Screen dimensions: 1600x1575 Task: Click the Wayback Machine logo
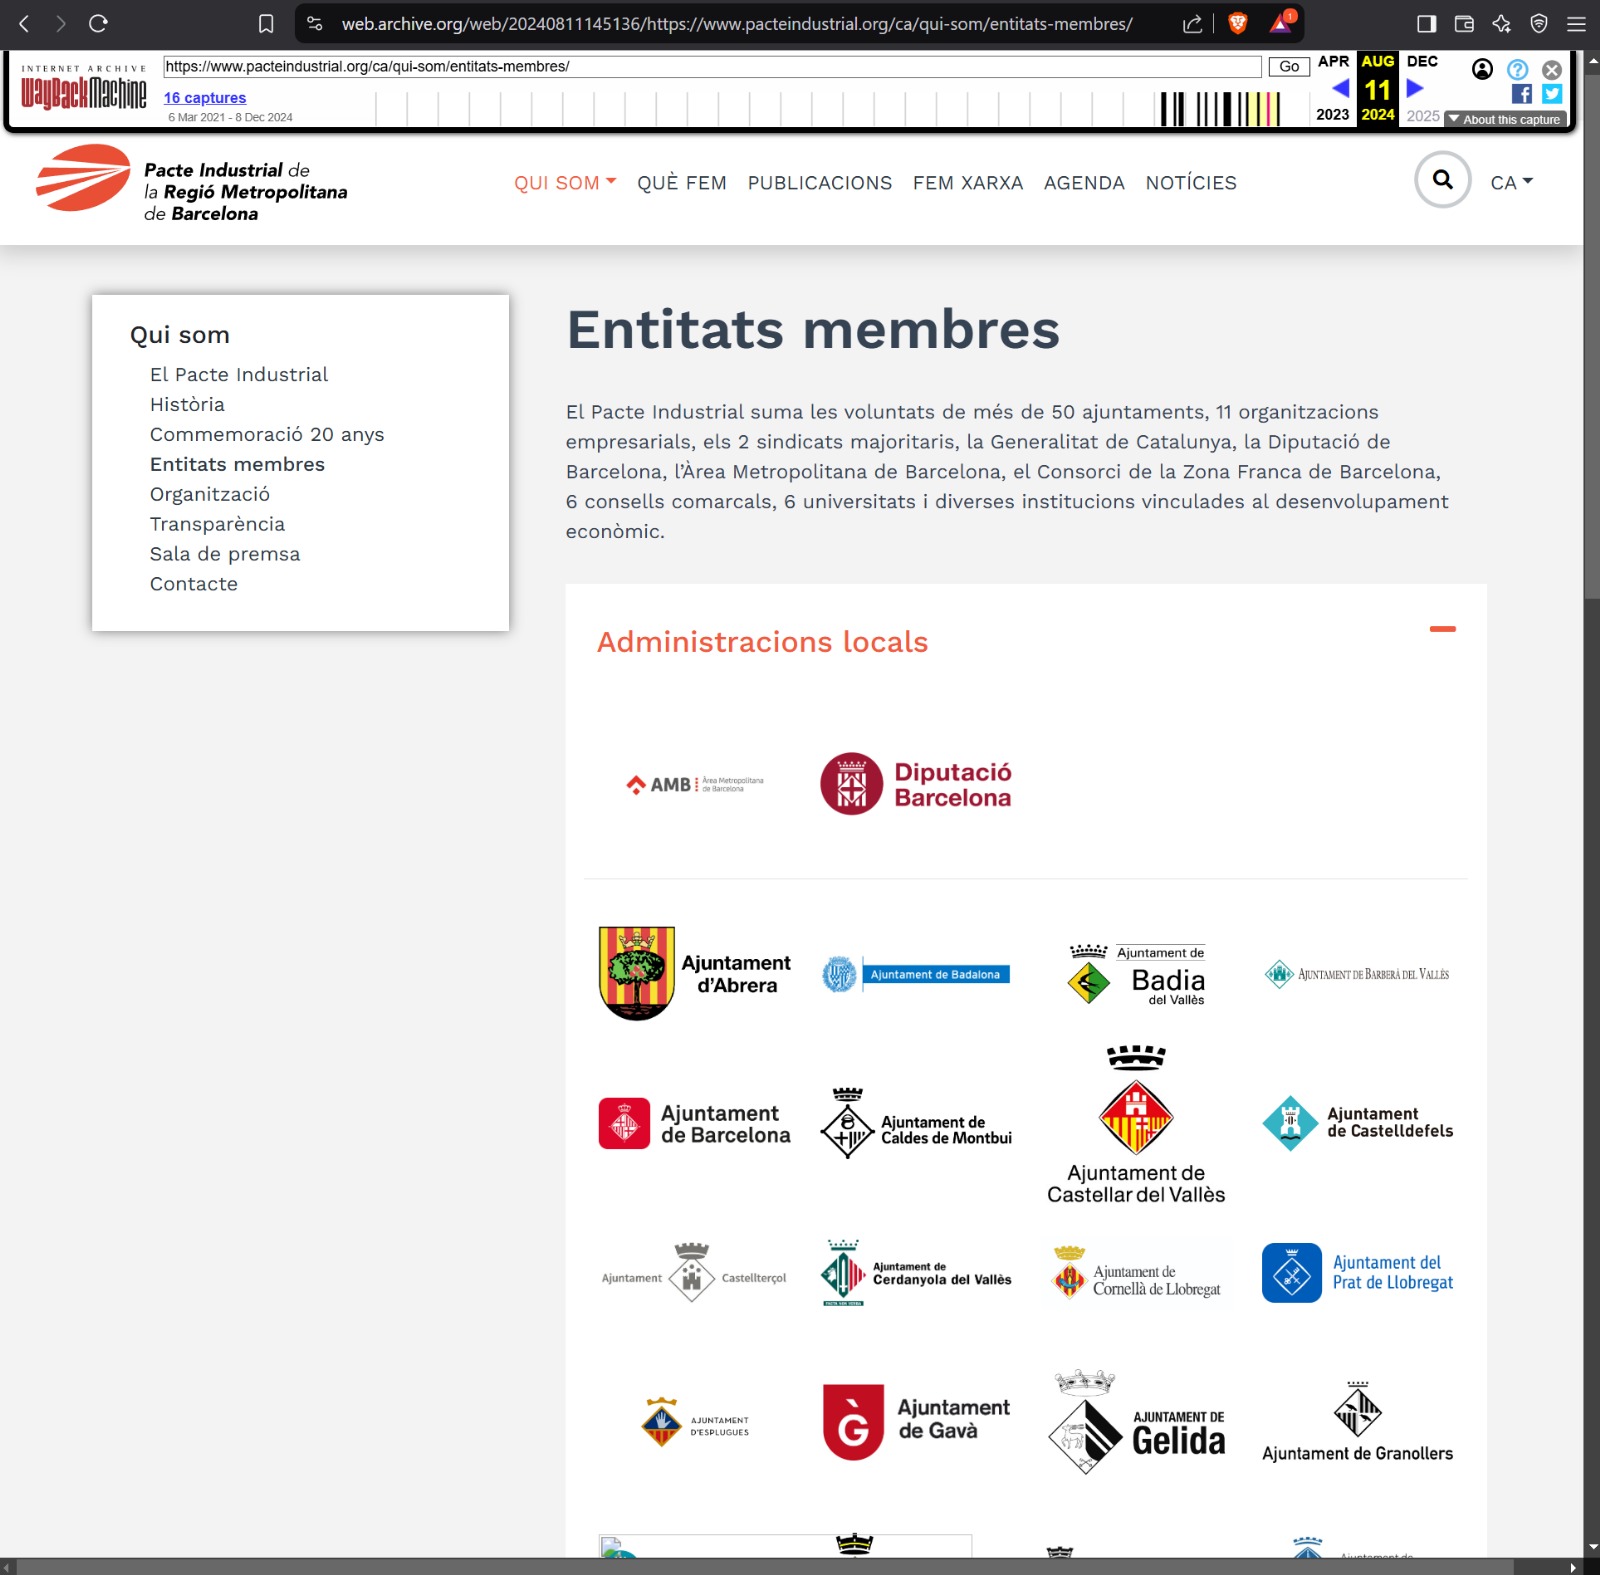tap(84, 89)
